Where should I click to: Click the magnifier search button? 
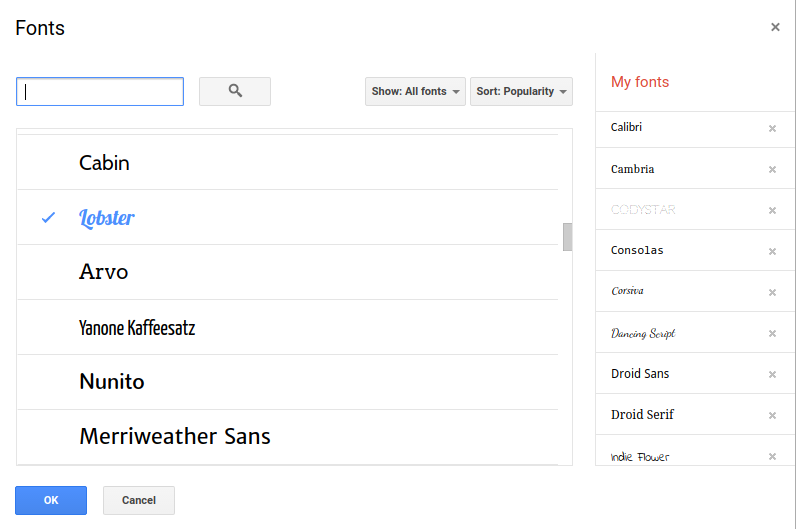[235, 91]
